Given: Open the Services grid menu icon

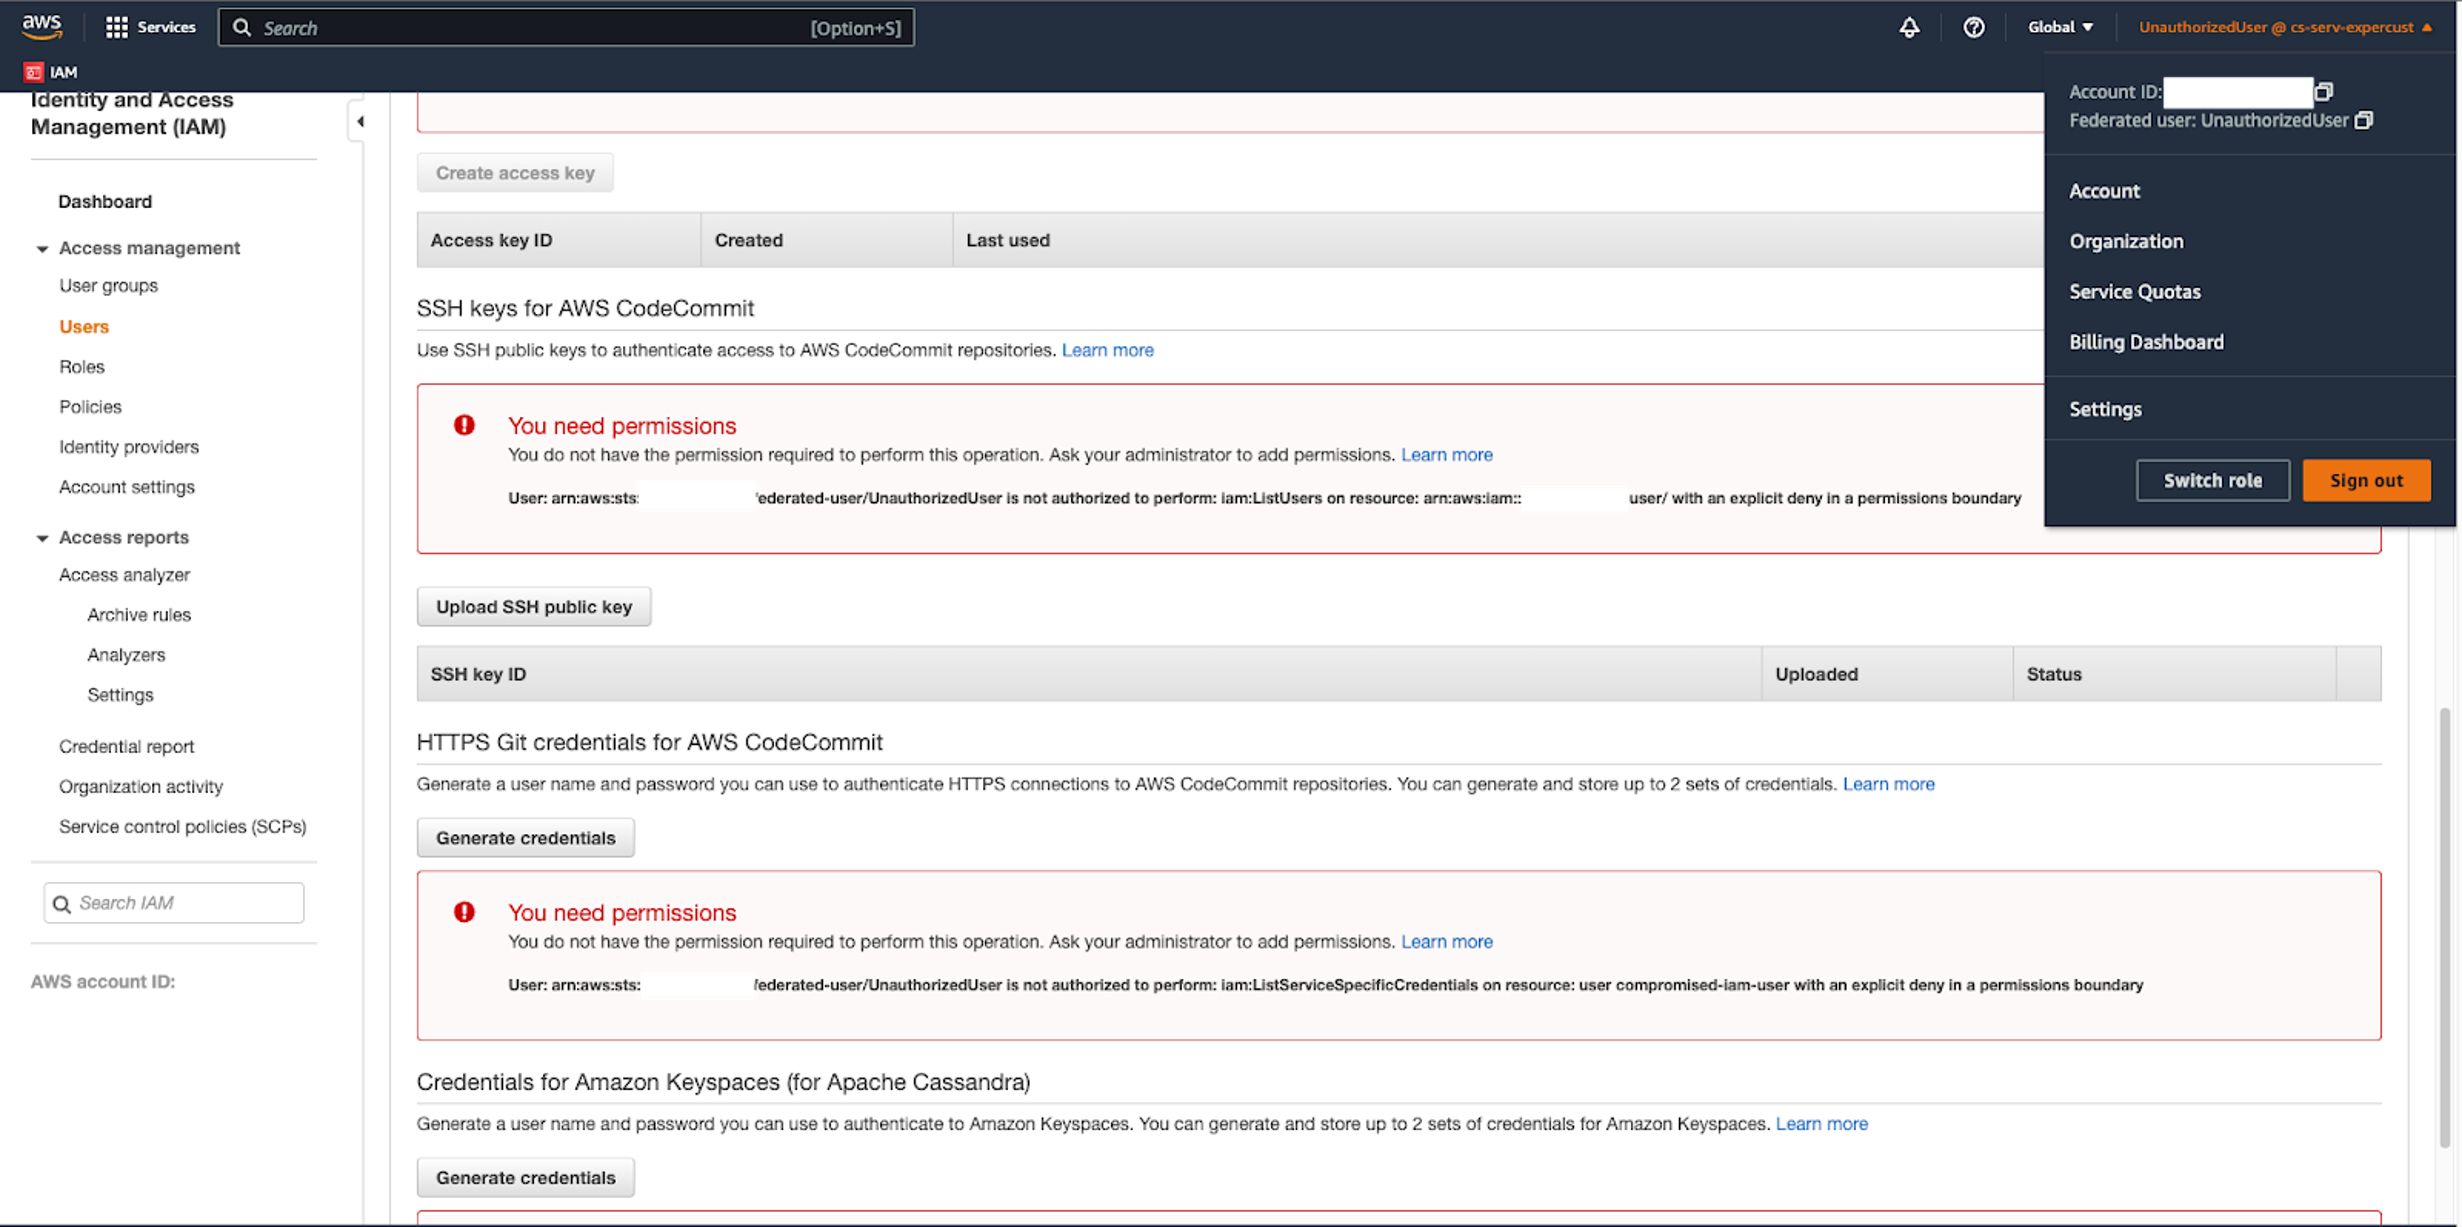Looking at the screenshot, I should point(117,27).
